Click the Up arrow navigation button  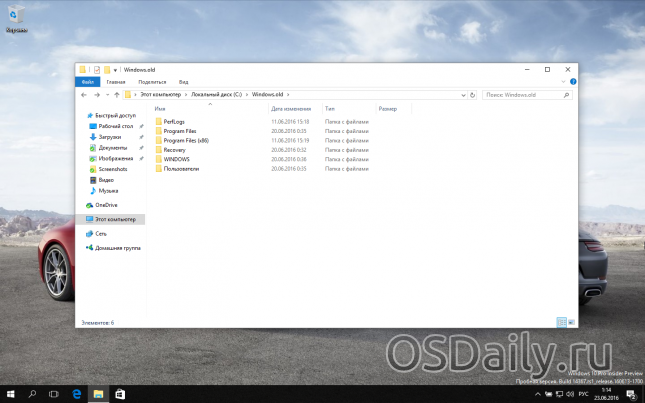115,94
